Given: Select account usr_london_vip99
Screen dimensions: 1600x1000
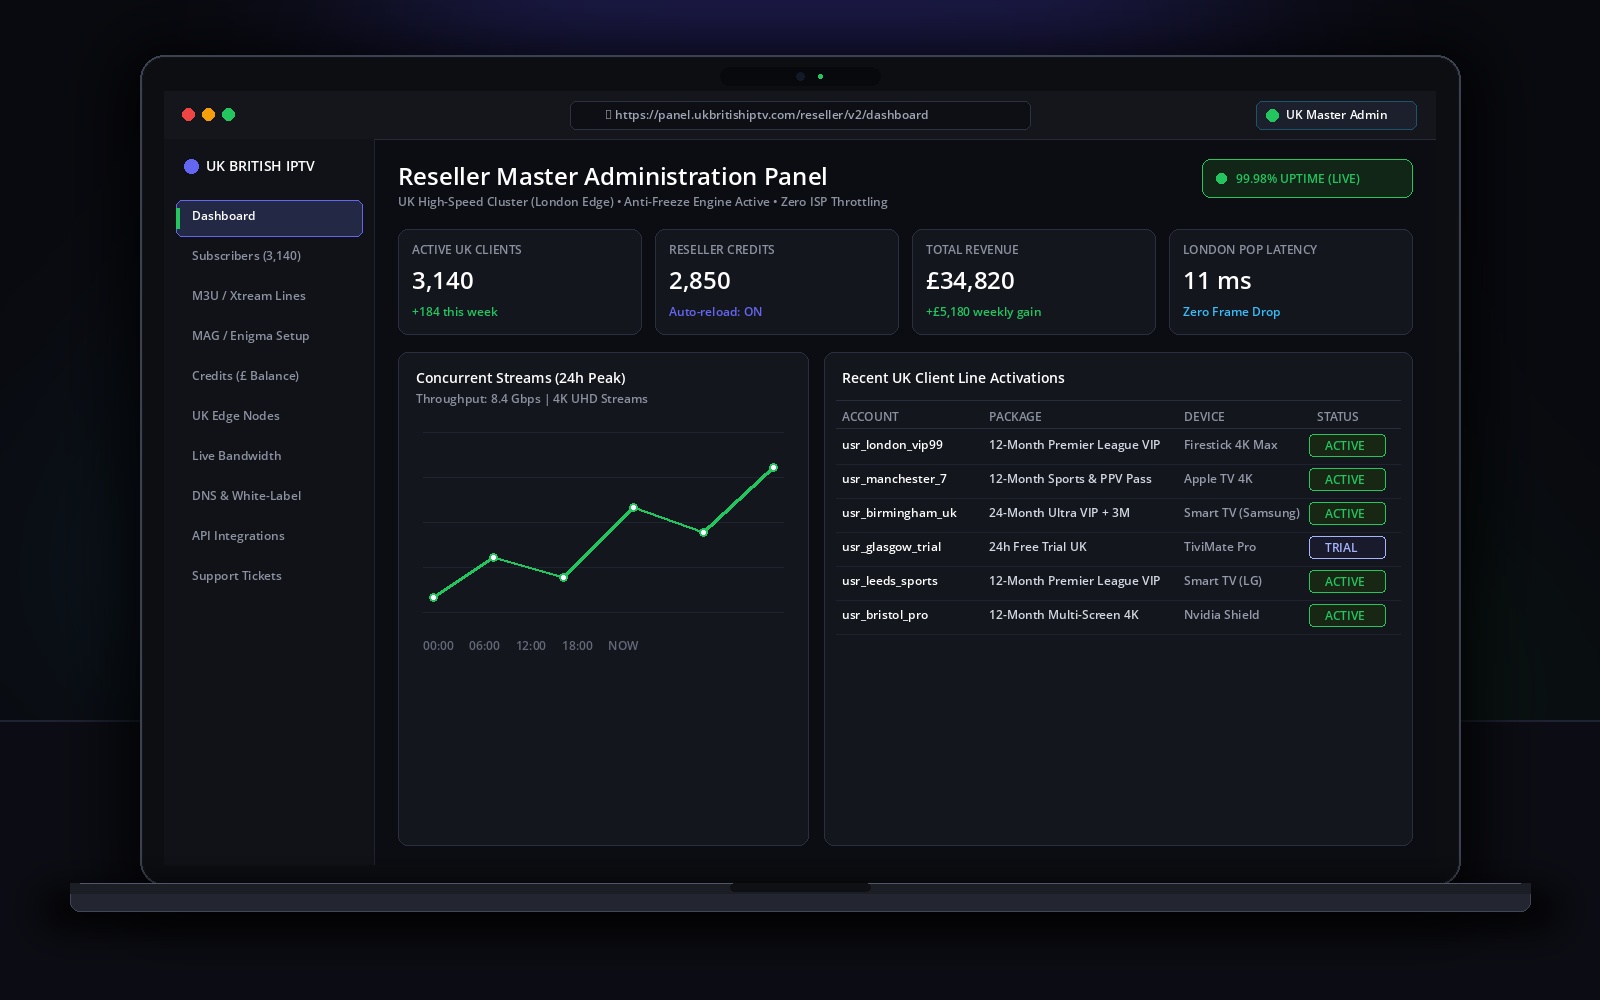Looking at the screenshot, I should (x=892, y=445).
